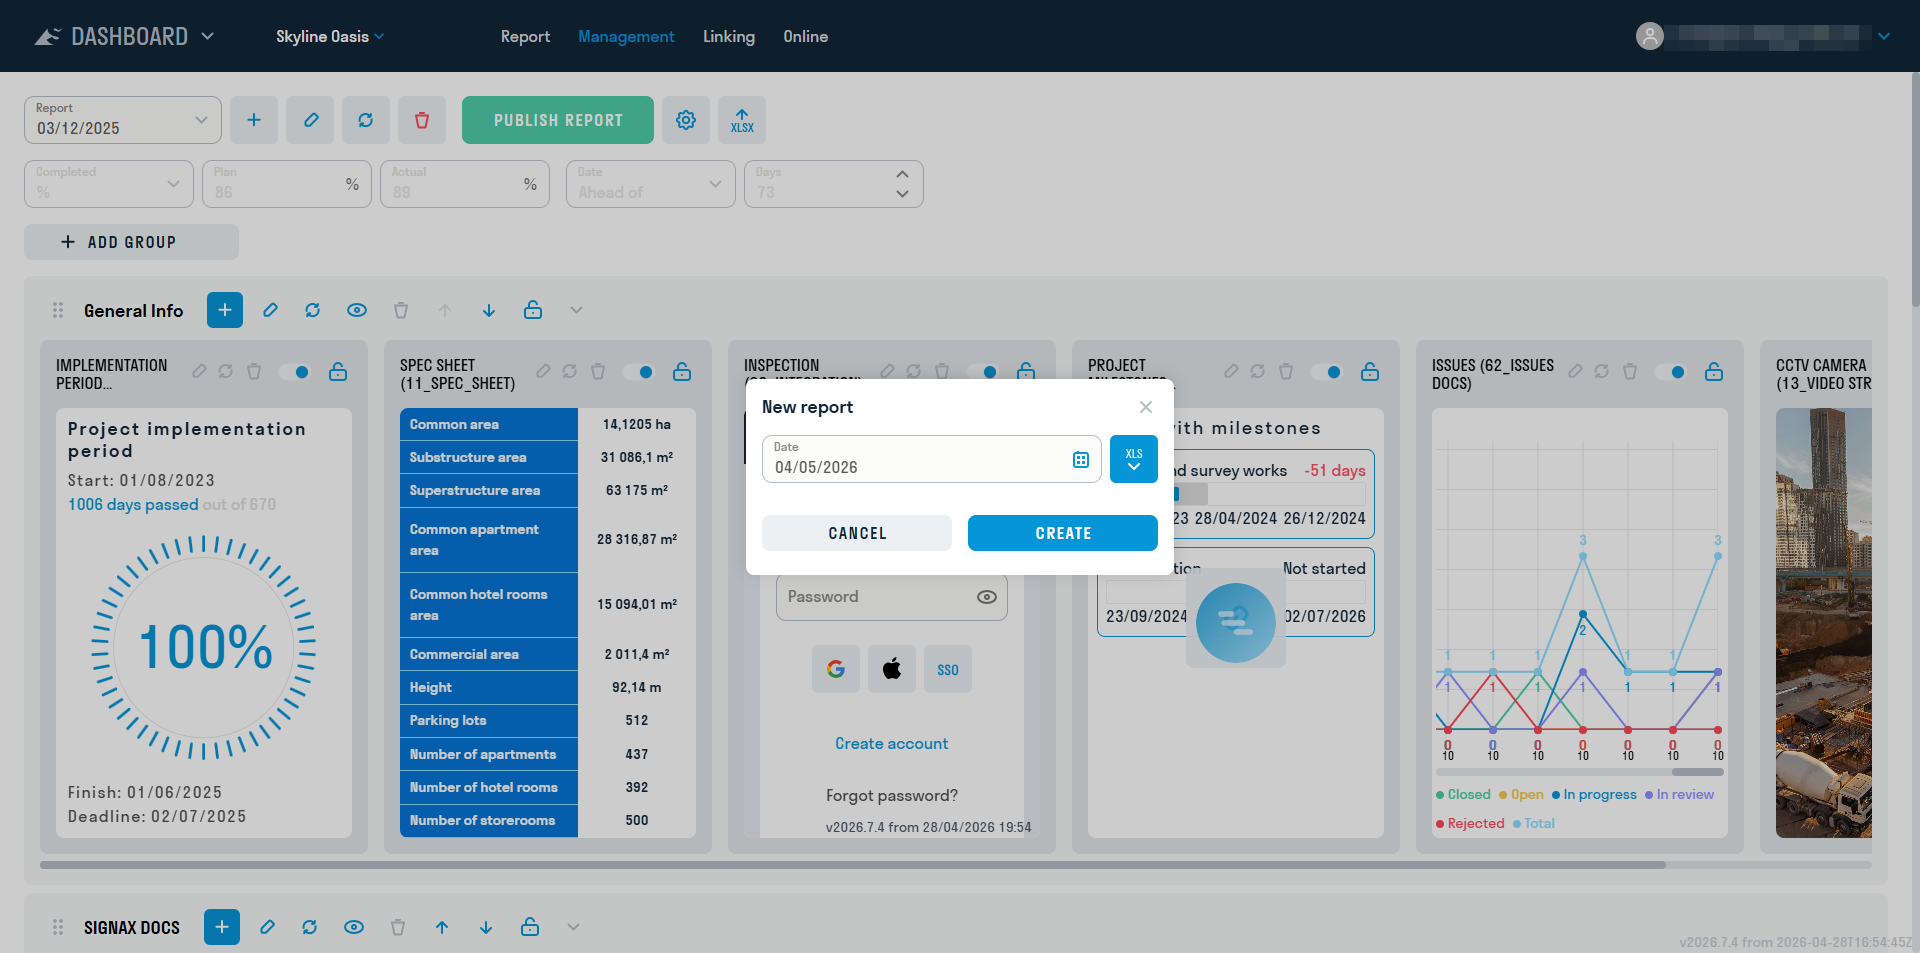Screen dimensions: 1920x953
Task: Close the New report dialog
Action: (1146, 407)
